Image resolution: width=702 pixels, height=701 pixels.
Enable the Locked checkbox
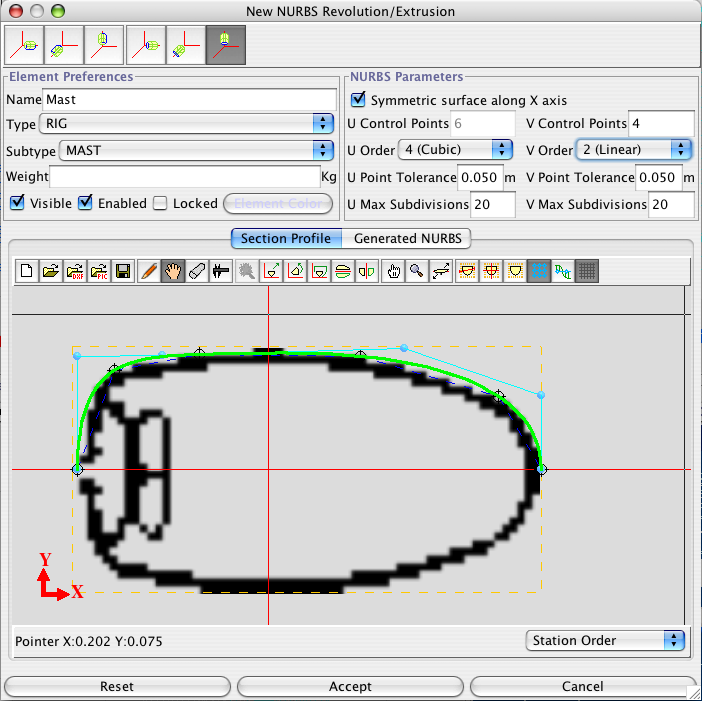(x=160, y=203)
